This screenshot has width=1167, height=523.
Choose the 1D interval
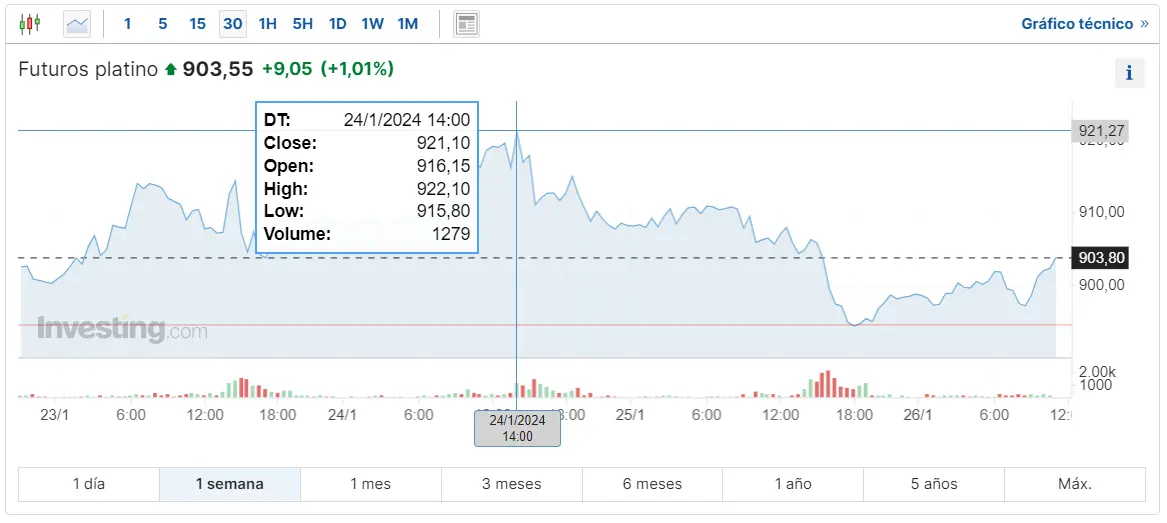pyautogui.click(x=337, y=24)
